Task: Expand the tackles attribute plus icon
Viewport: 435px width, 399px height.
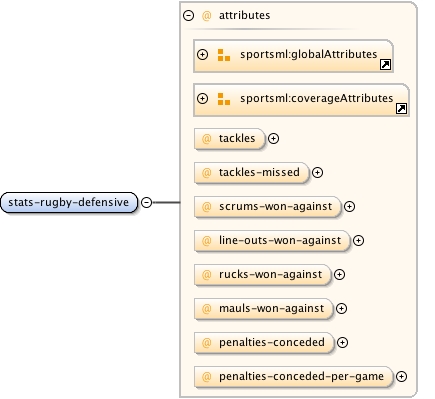Action: 273,138
